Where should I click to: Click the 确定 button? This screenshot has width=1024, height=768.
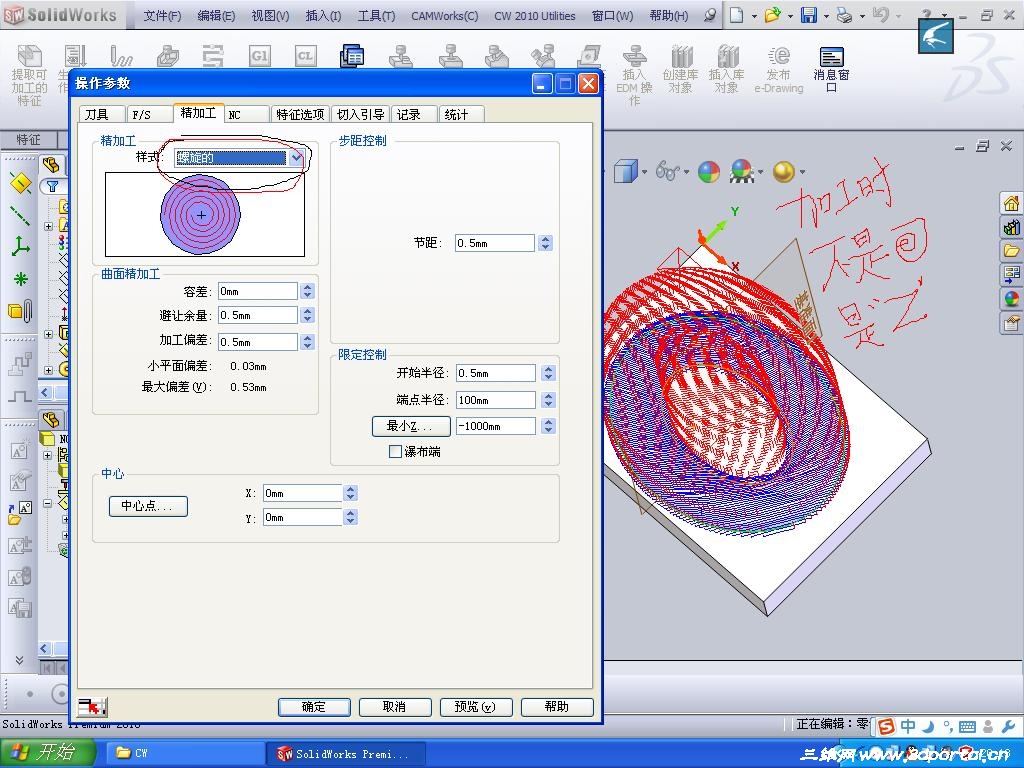314,707
